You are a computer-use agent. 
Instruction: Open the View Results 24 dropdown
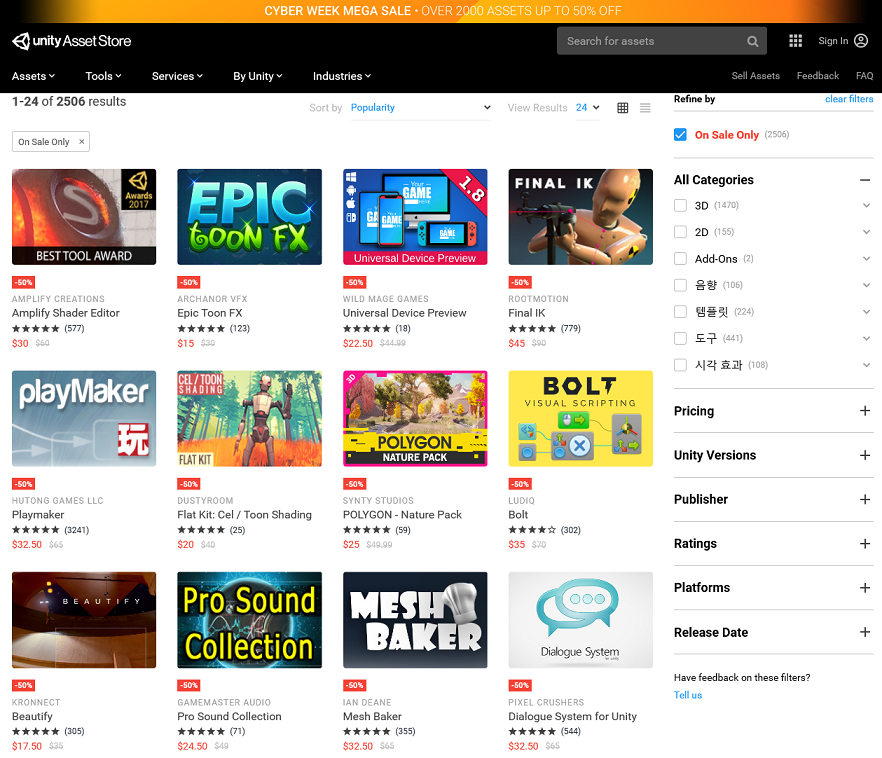coord(588,108)
